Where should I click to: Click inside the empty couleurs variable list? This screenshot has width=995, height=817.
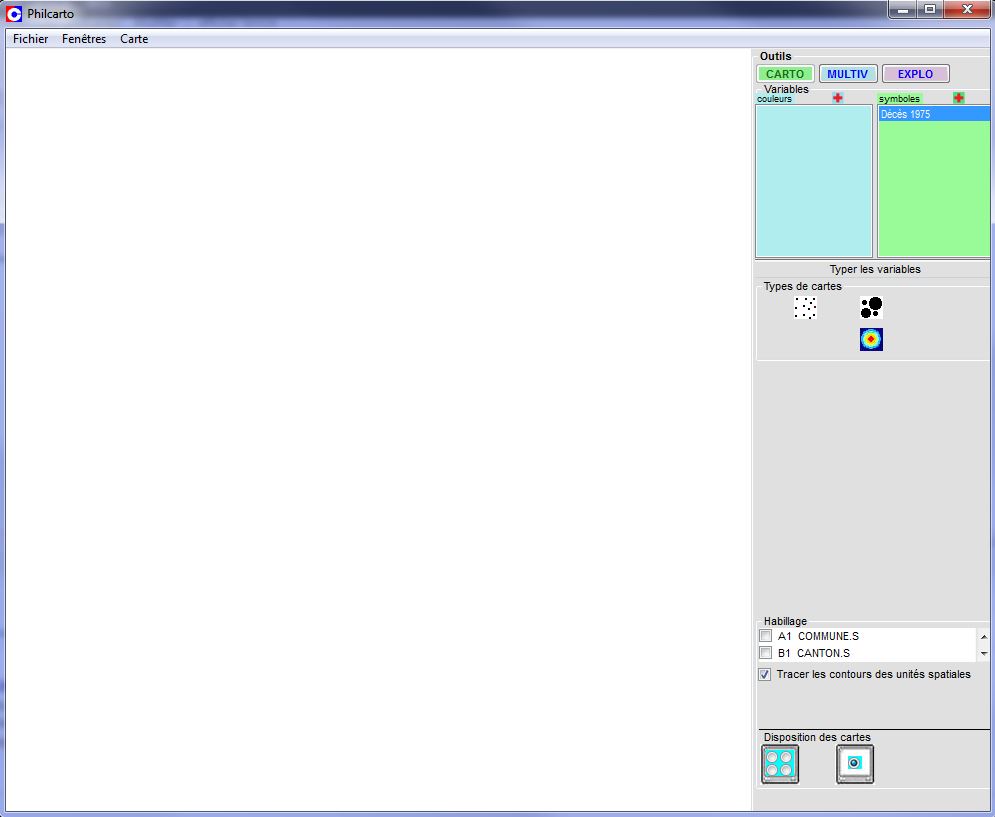point(814,181)
